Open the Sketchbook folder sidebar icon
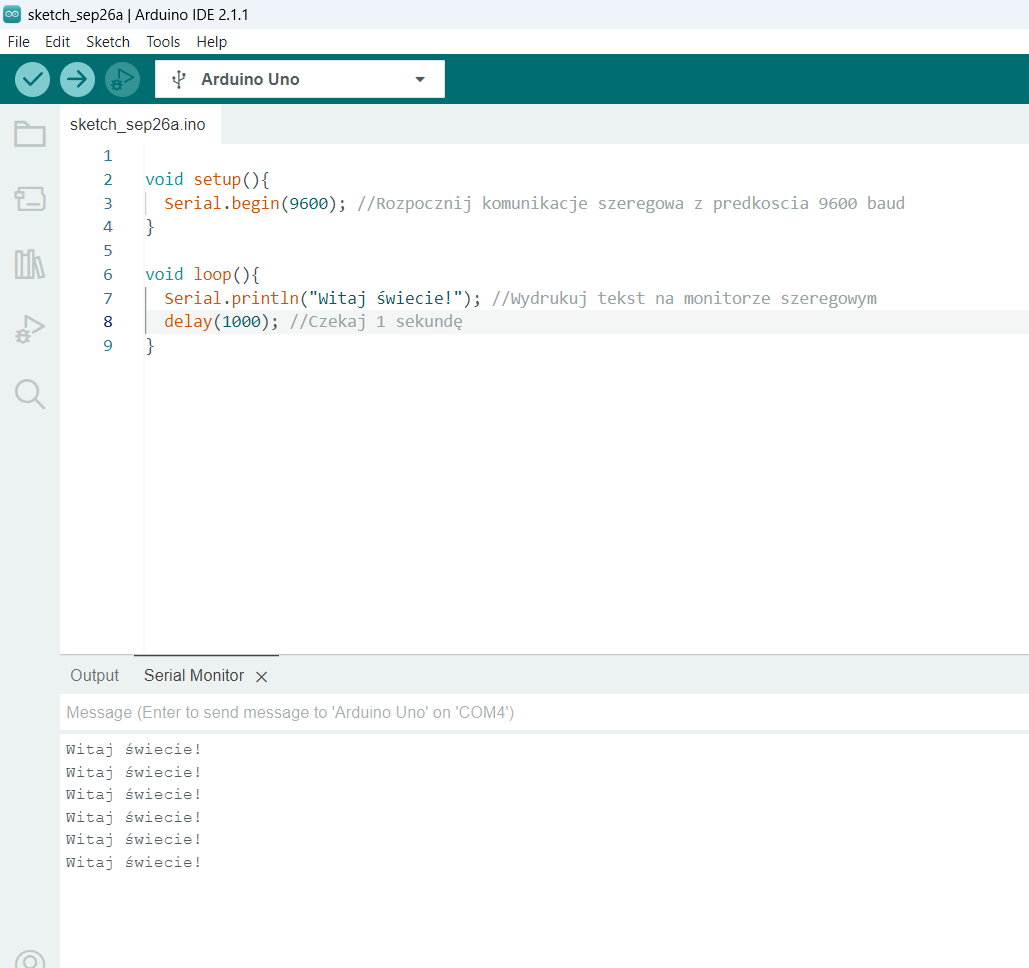1029x968 pixels. click(x=30, y=134)
